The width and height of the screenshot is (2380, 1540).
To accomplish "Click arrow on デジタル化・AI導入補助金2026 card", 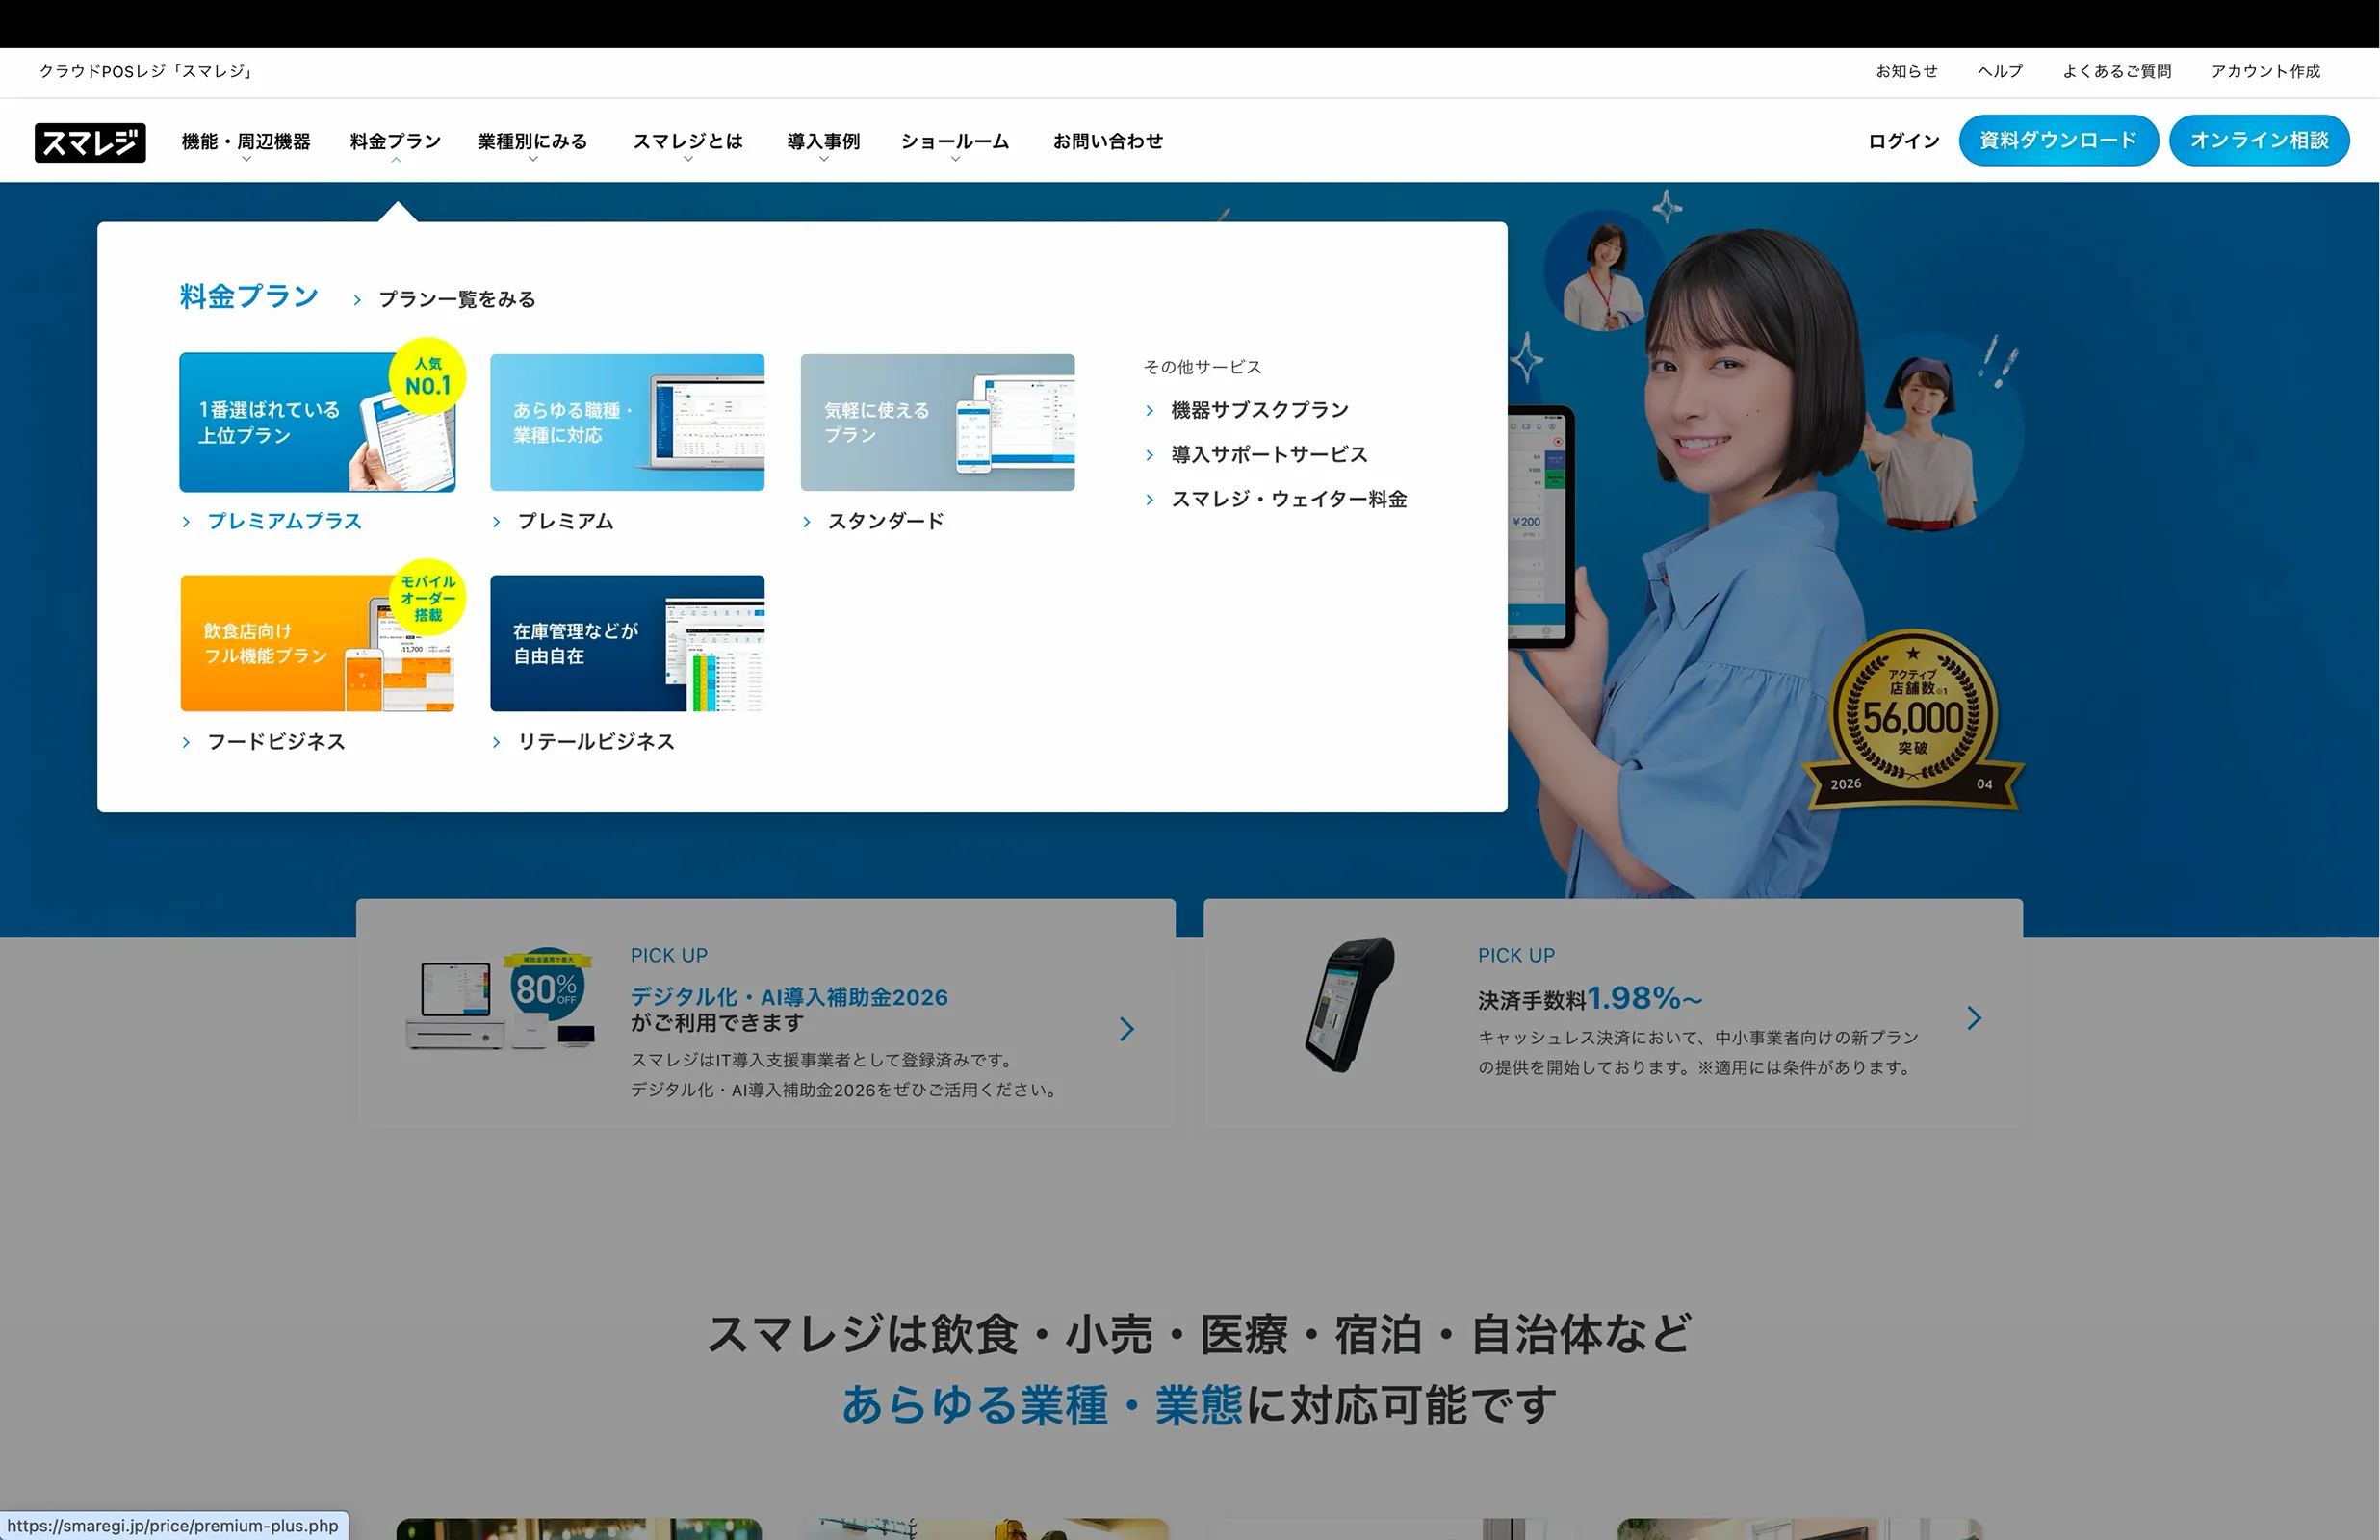I will [x=1127, y=1029].
